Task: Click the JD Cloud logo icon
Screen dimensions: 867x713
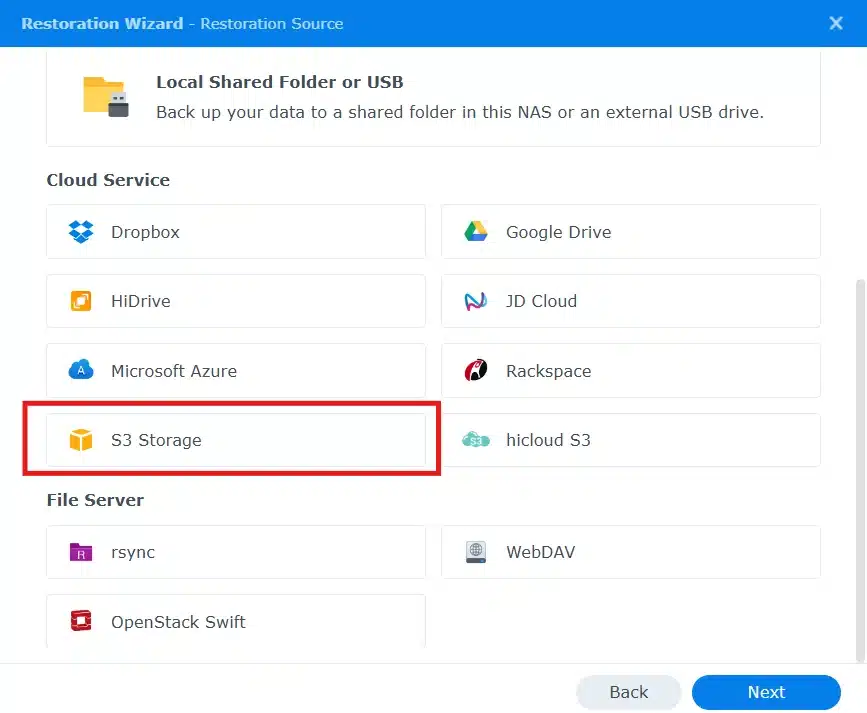Action: click(476, 301)
